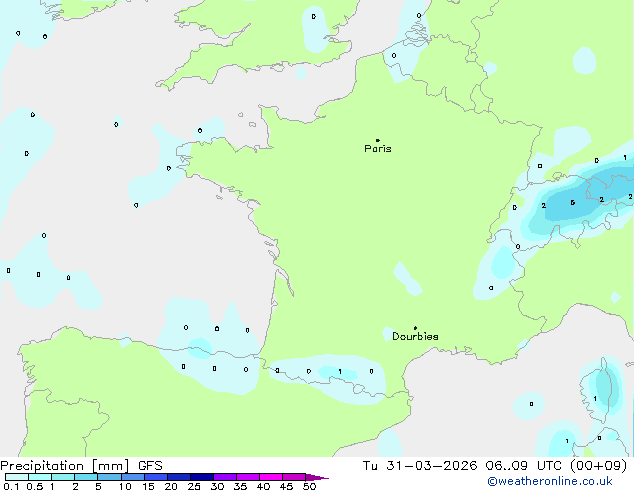The width and height of the screenshot is (634, 490).
Task: Select purple swatch between 30 and 35
Action: (225, 477)
